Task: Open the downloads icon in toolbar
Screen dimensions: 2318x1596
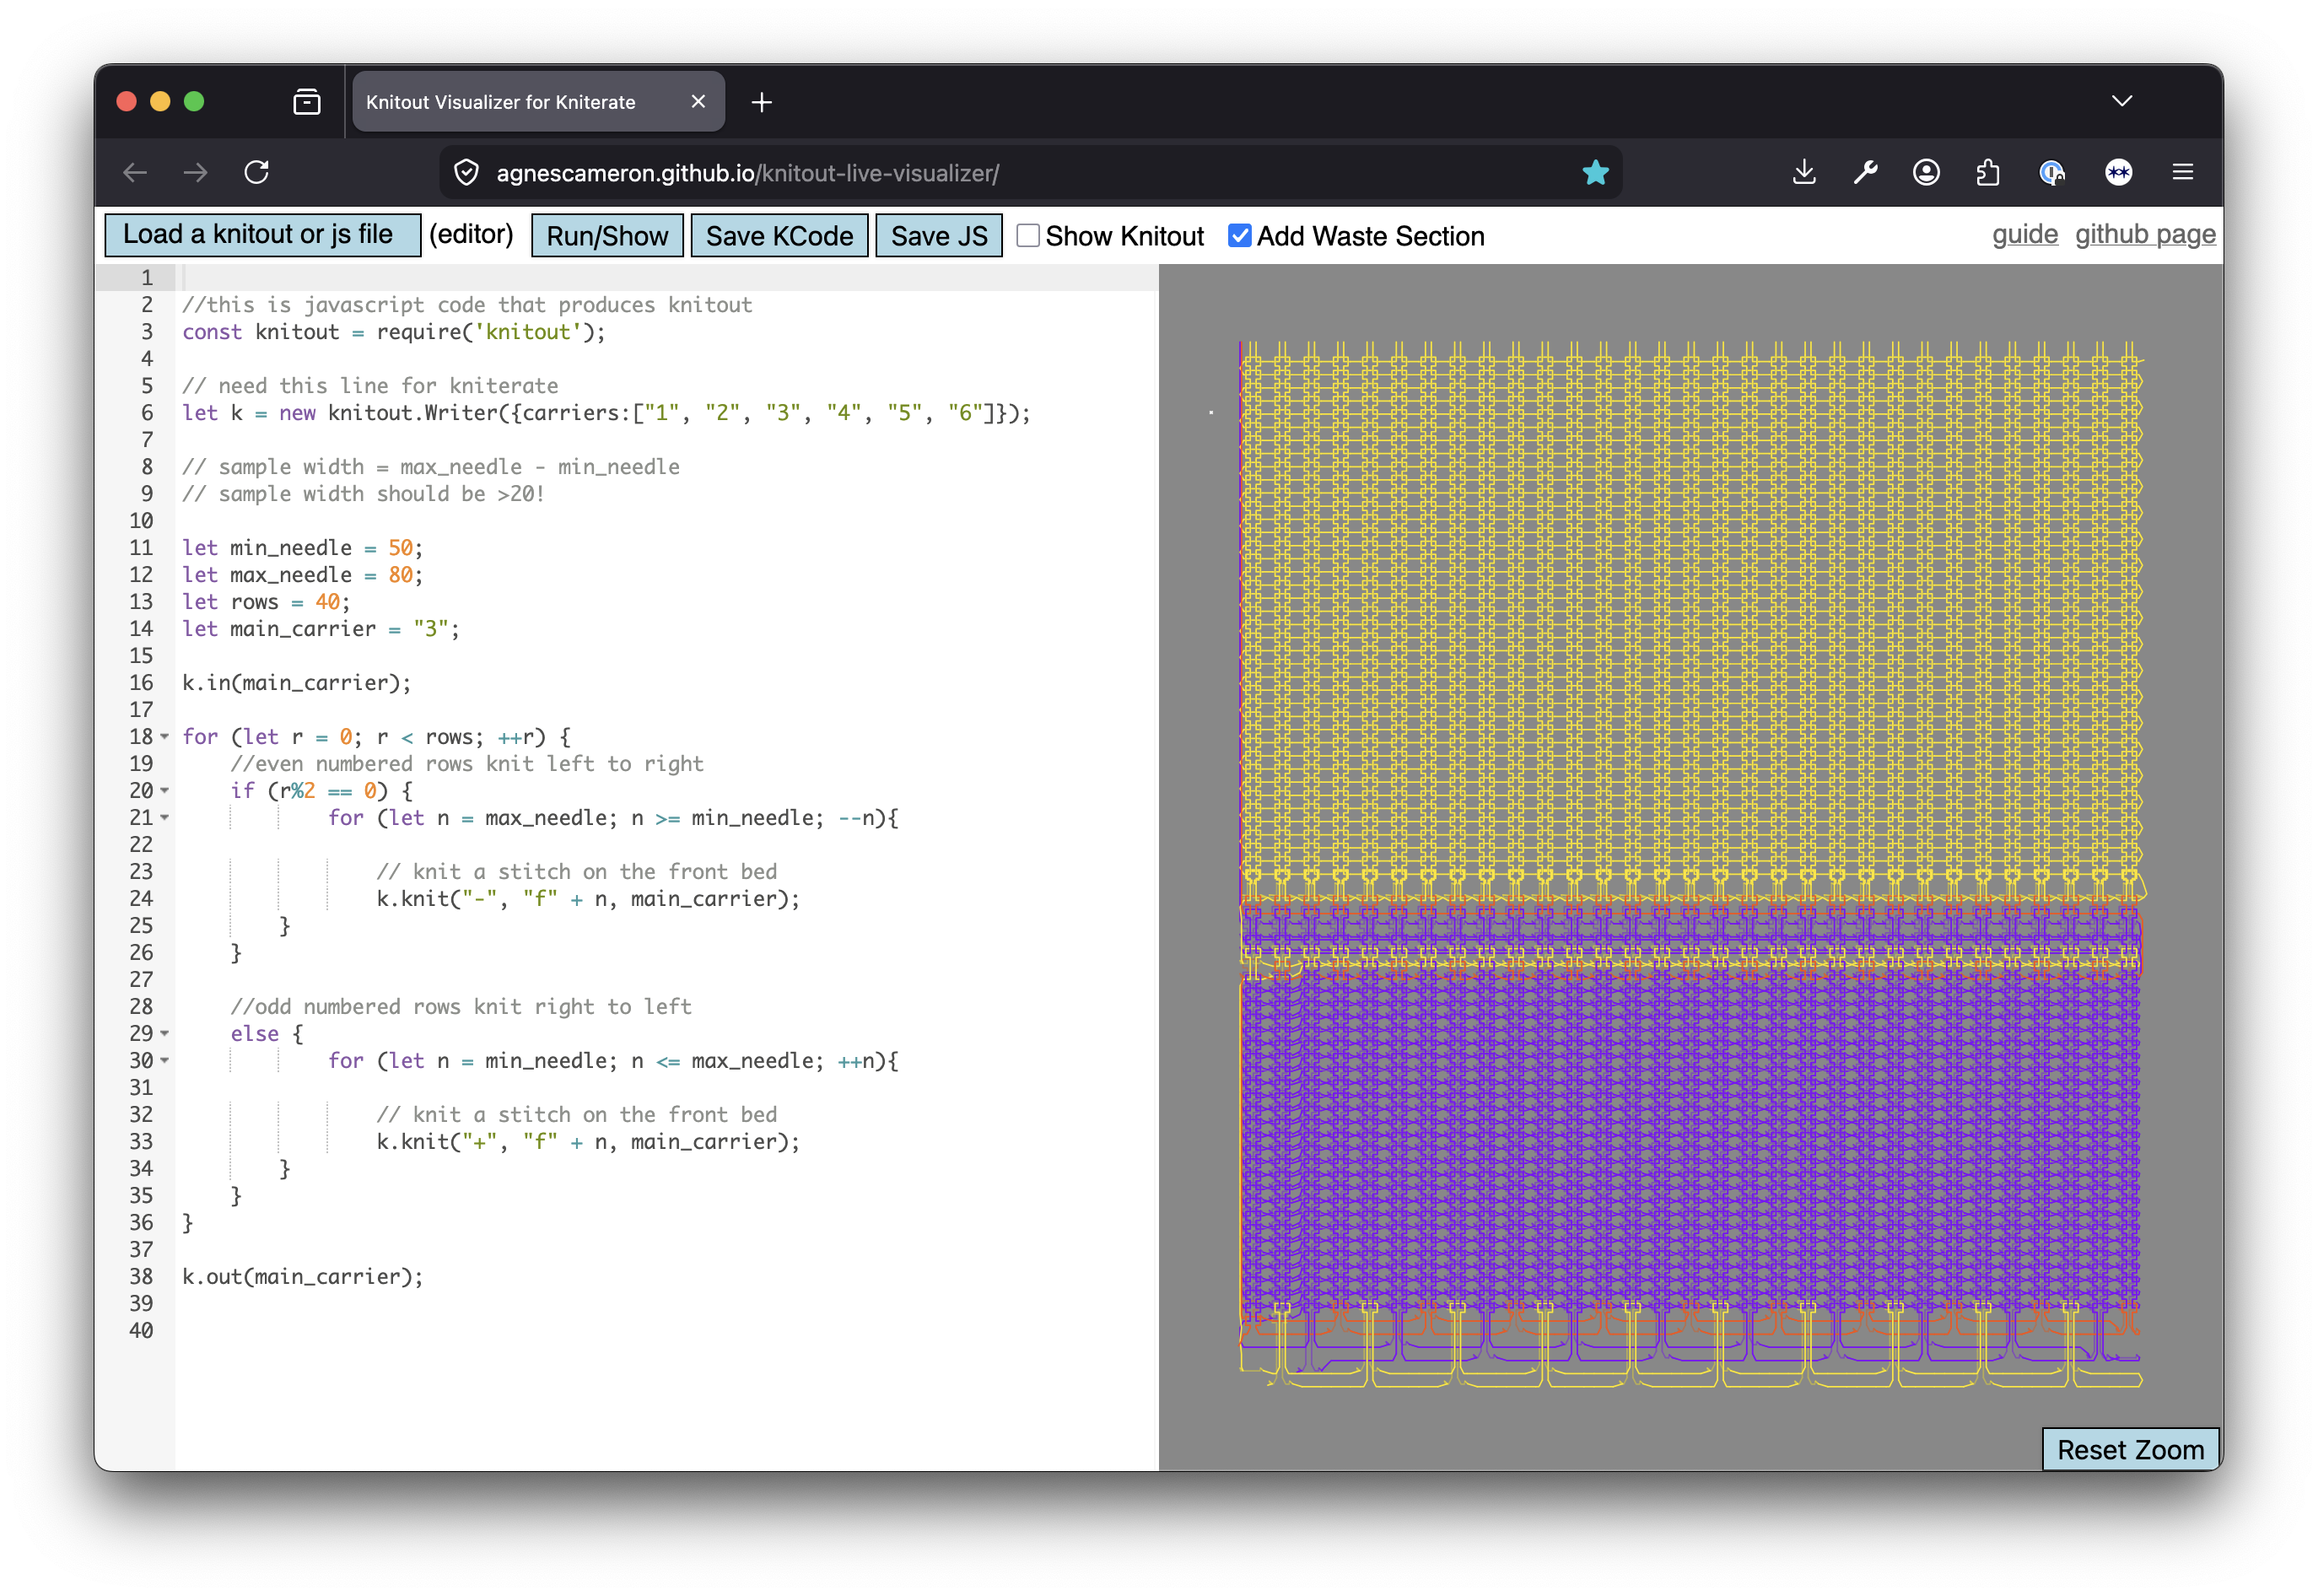Action: click(x=1804, y=172)
